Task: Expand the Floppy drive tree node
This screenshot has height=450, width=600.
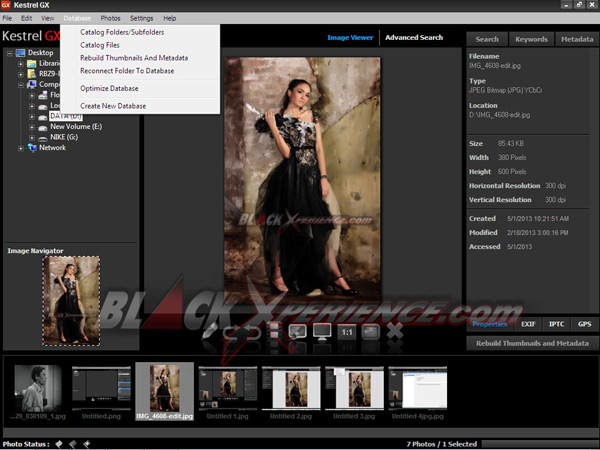Action: (32, 96)
